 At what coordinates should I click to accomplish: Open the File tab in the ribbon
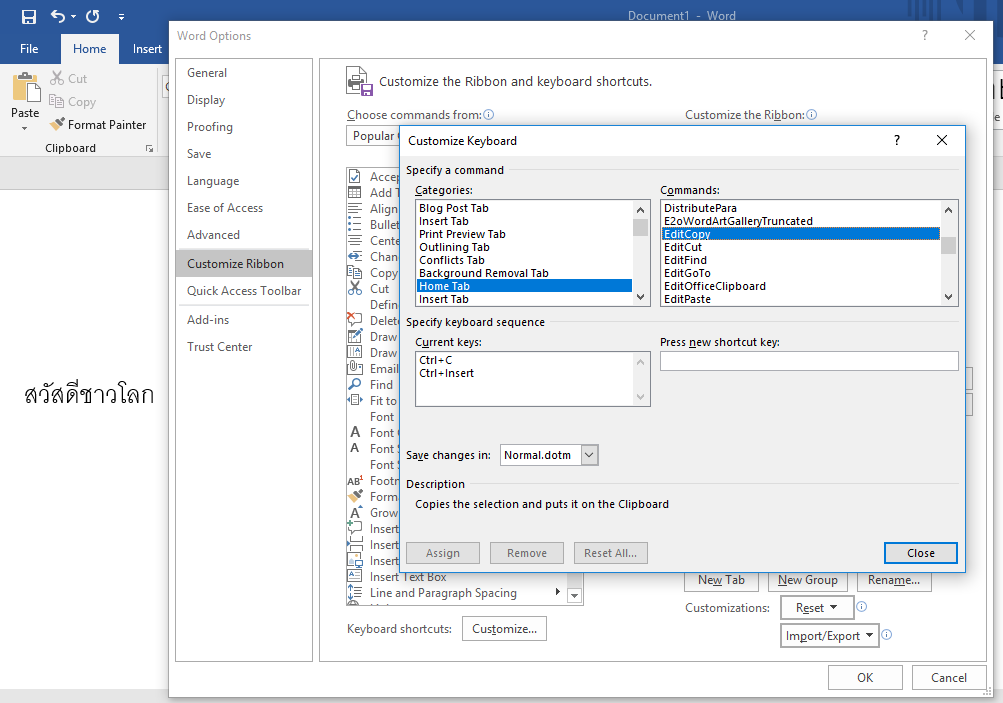(29, 49)
